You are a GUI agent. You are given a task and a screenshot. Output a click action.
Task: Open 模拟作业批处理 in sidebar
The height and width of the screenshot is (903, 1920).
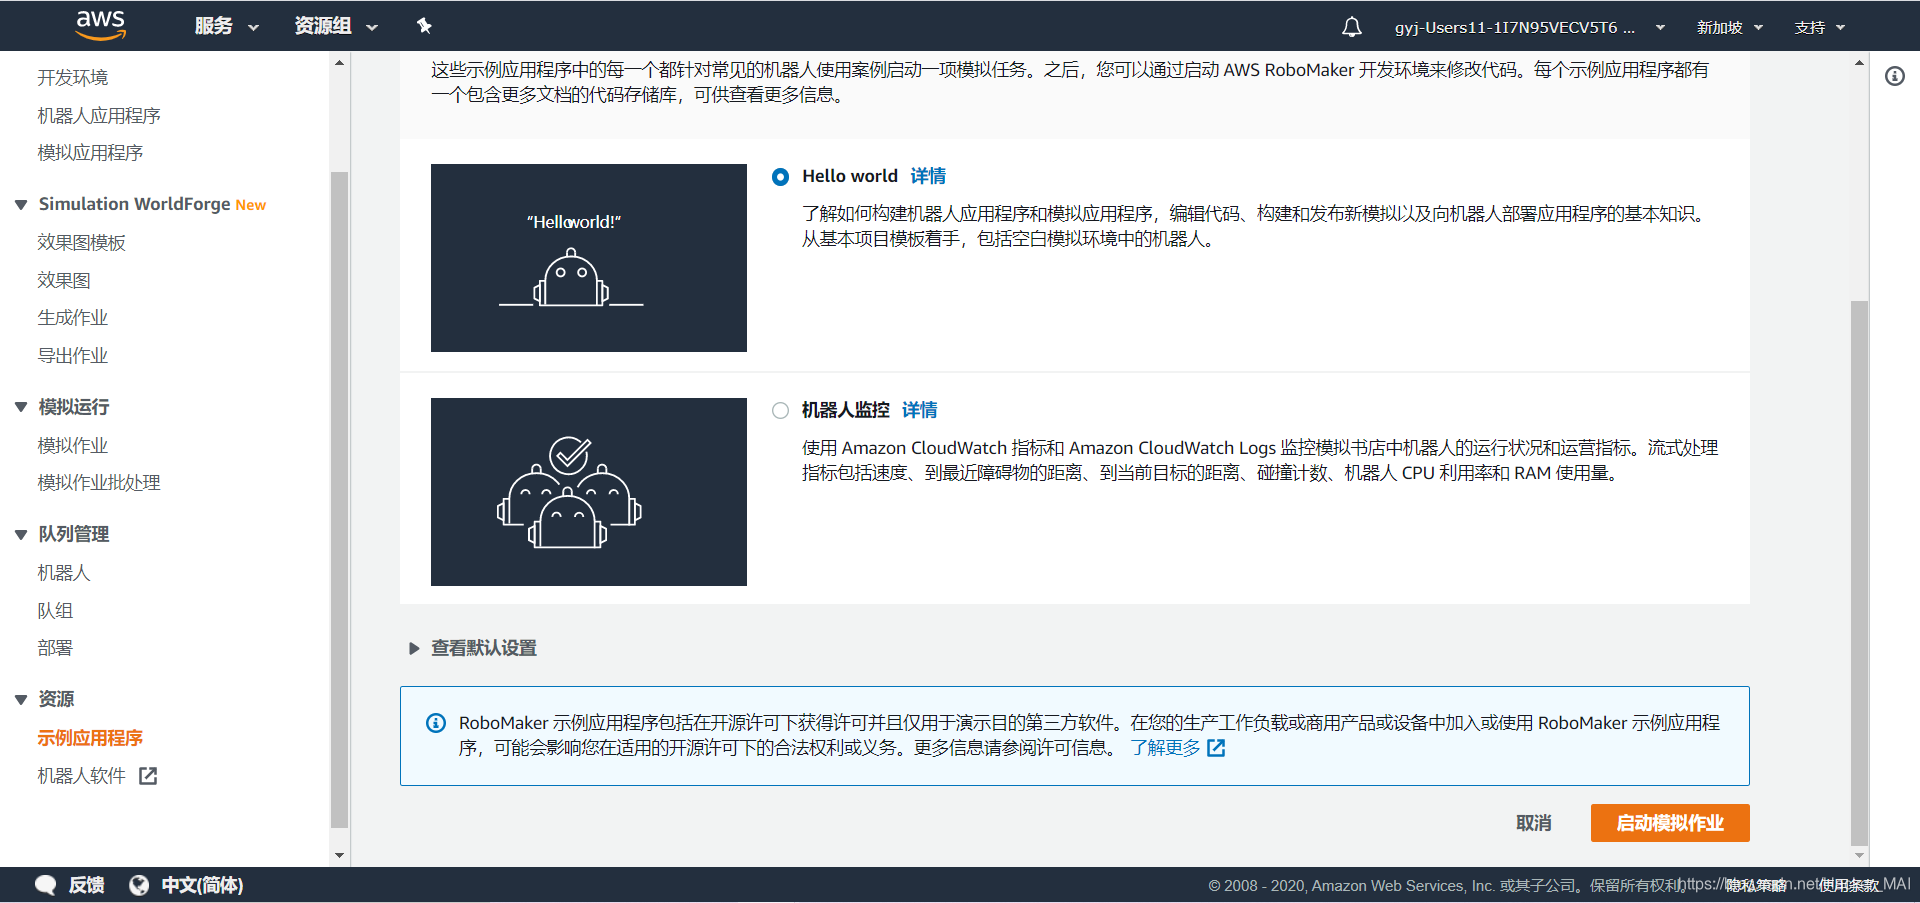pos(99,483)
